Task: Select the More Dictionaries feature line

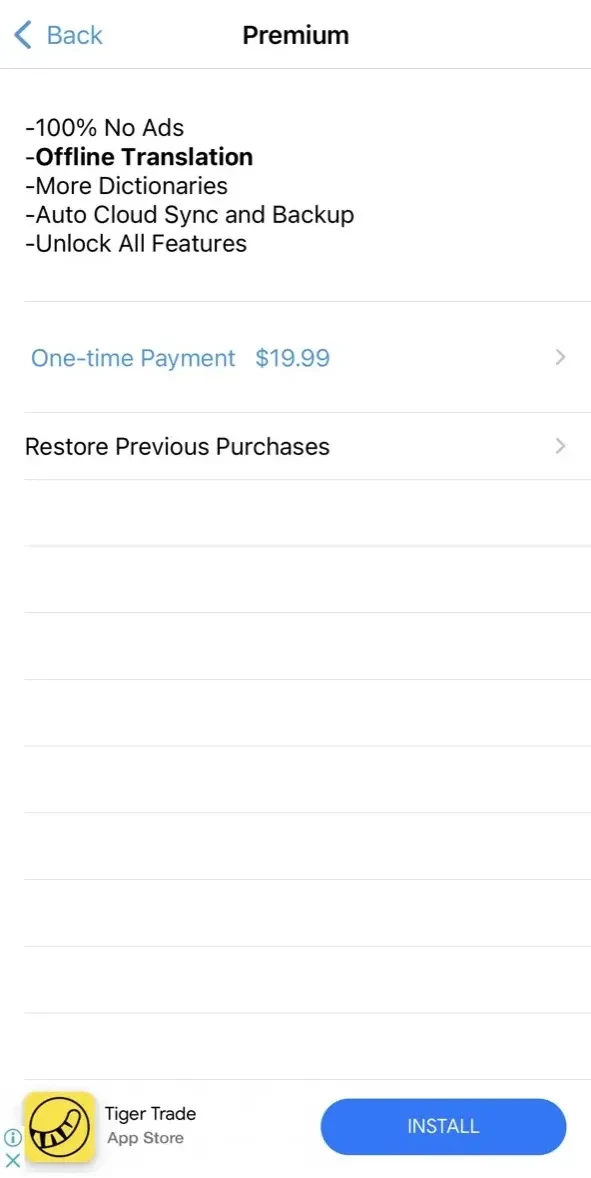Action: (x=126, y=186)
